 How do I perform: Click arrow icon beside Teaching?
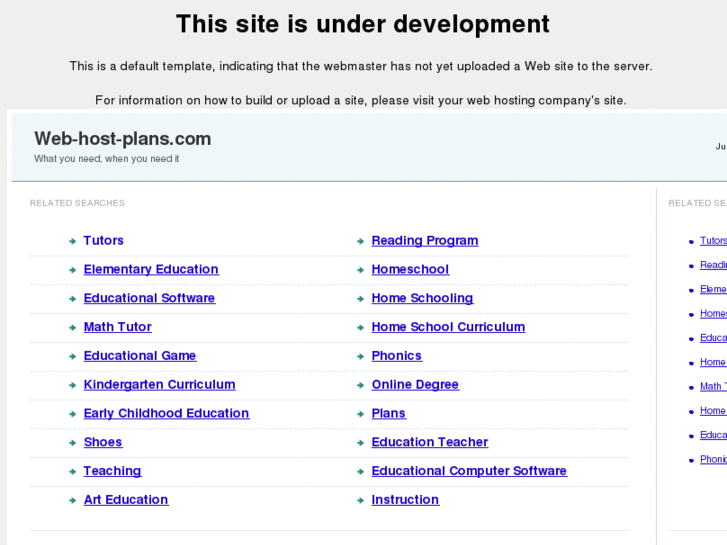[72, 471]
